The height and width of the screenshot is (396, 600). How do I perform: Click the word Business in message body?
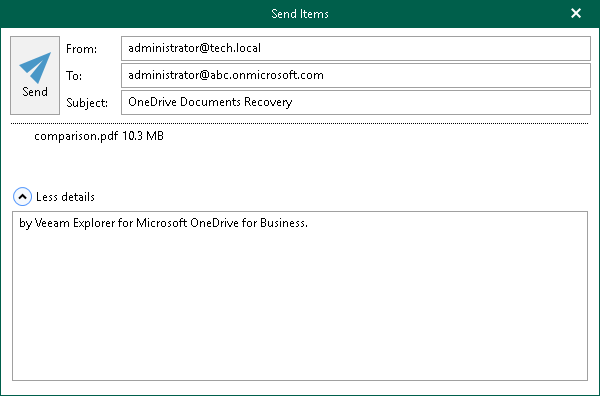coord(284,223)
